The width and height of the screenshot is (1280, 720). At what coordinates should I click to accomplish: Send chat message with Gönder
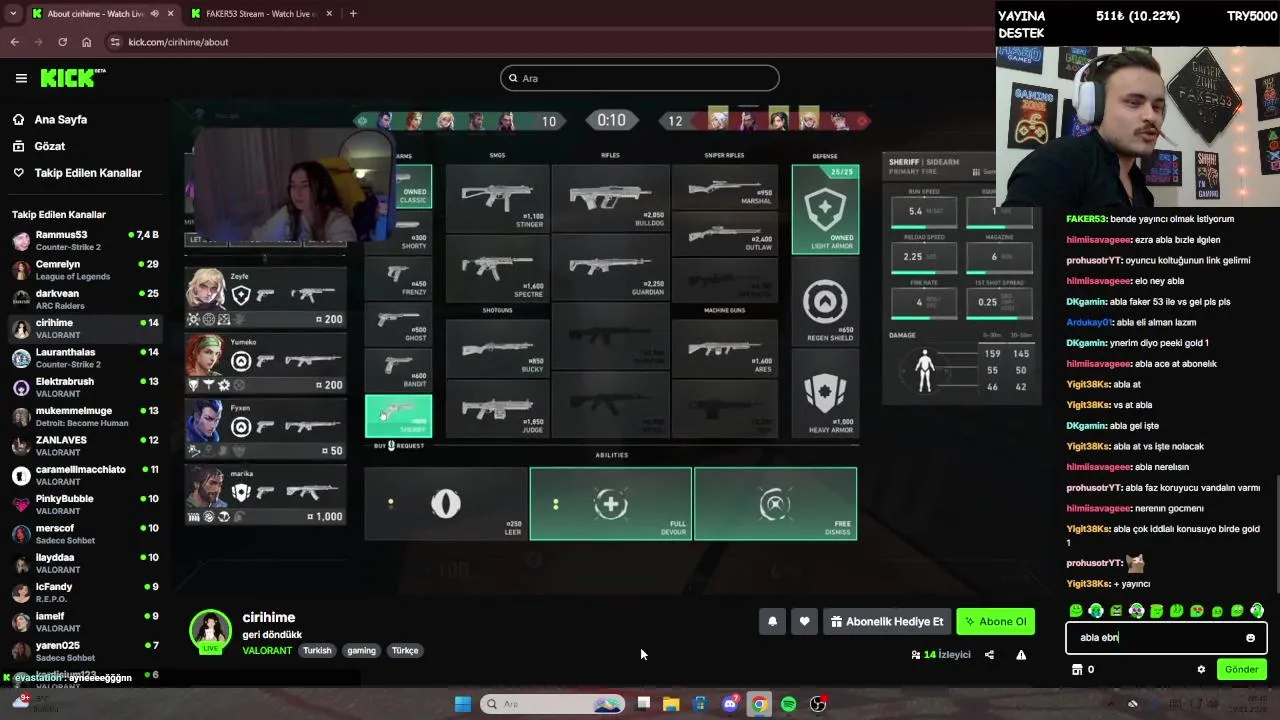click(x=1241, y=670)
